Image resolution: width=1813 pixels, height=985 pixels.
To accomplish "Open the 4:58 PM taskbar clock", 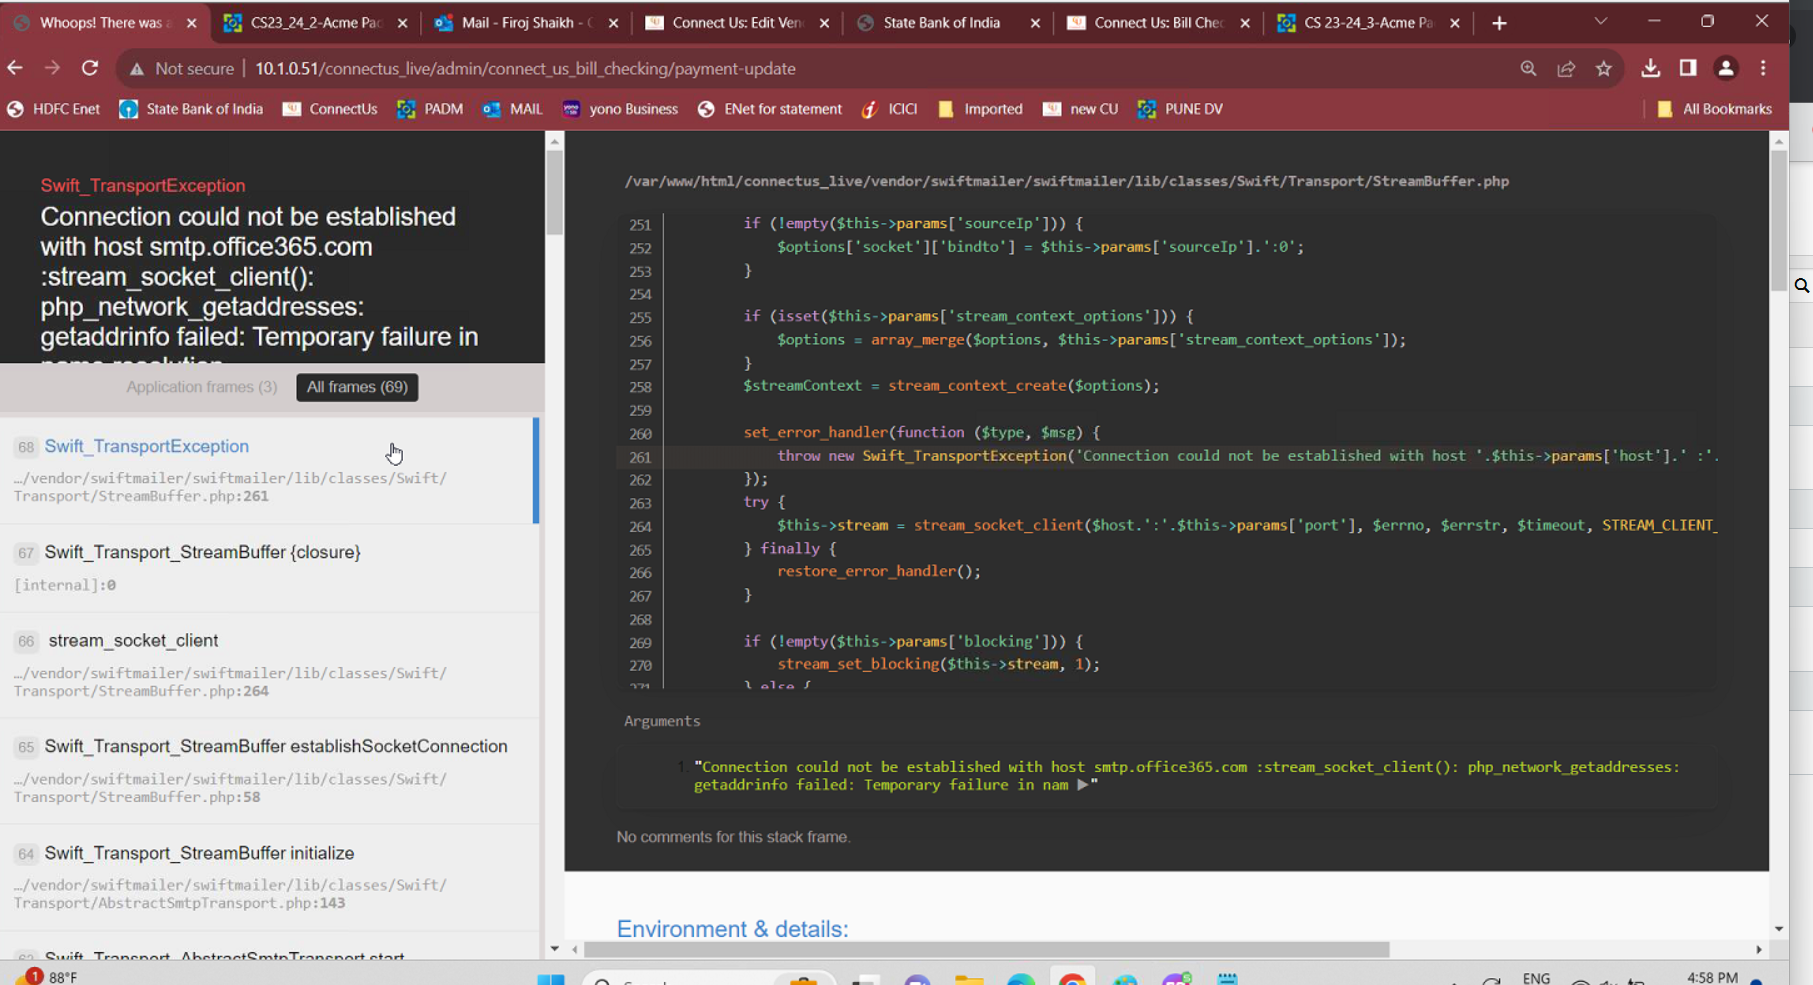I will 1712,977.
